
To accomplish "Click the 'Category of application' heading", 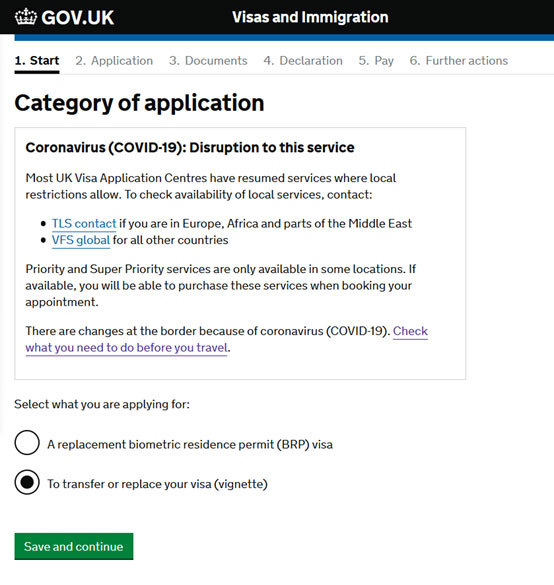I will coord(139,103).
